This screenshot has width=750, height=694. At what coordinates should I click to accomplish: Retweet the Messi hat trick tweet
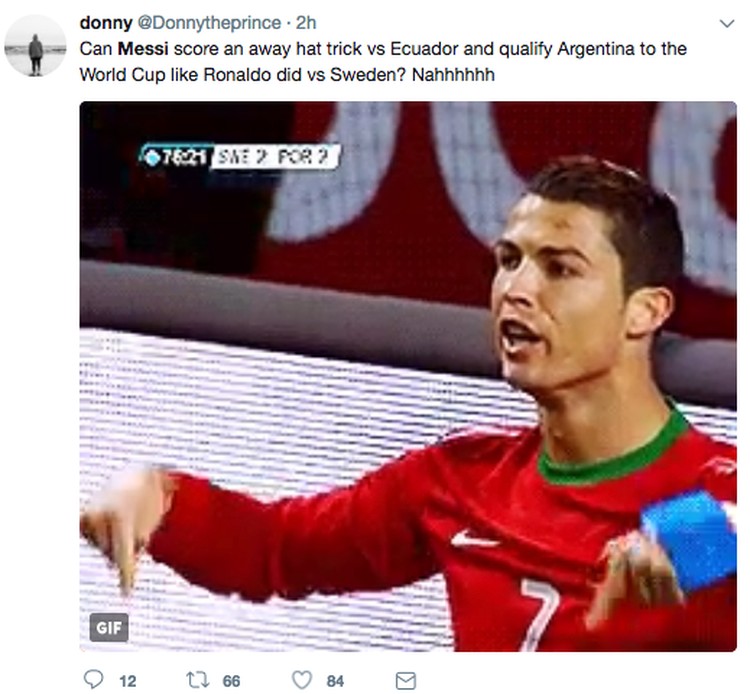pos(197,680)
